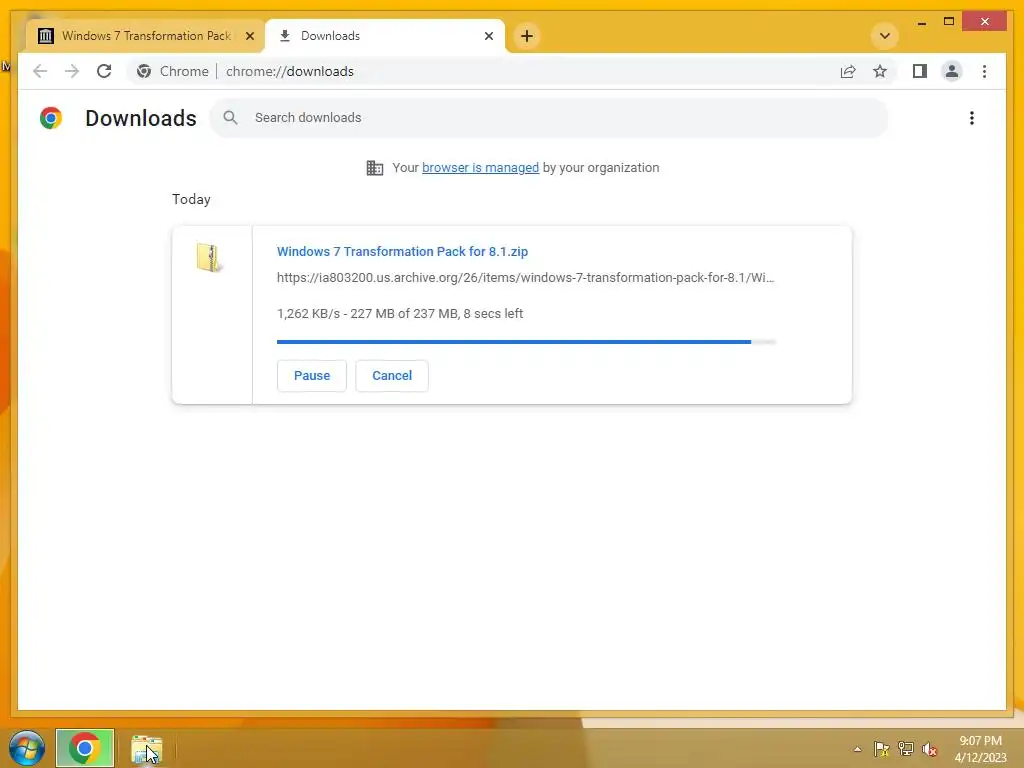Pause the zip download

[x=312, y=376]
